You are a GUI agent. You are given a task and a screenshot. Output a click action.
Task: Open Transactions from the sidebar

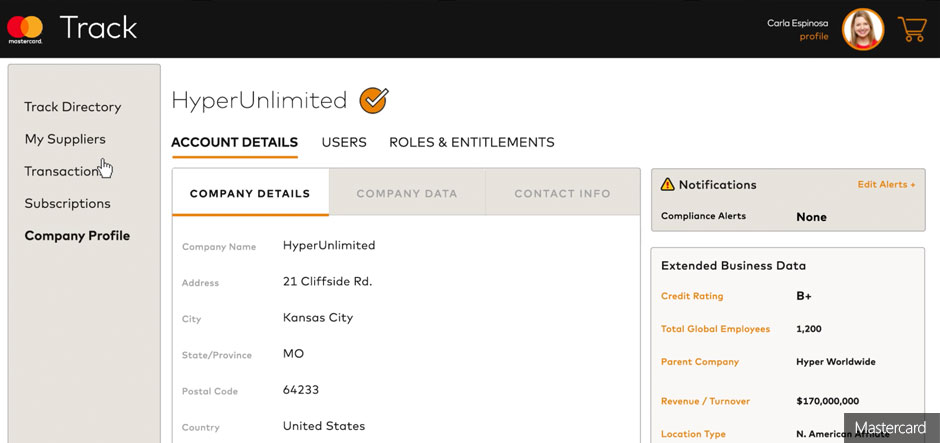(x=62, y=171)
